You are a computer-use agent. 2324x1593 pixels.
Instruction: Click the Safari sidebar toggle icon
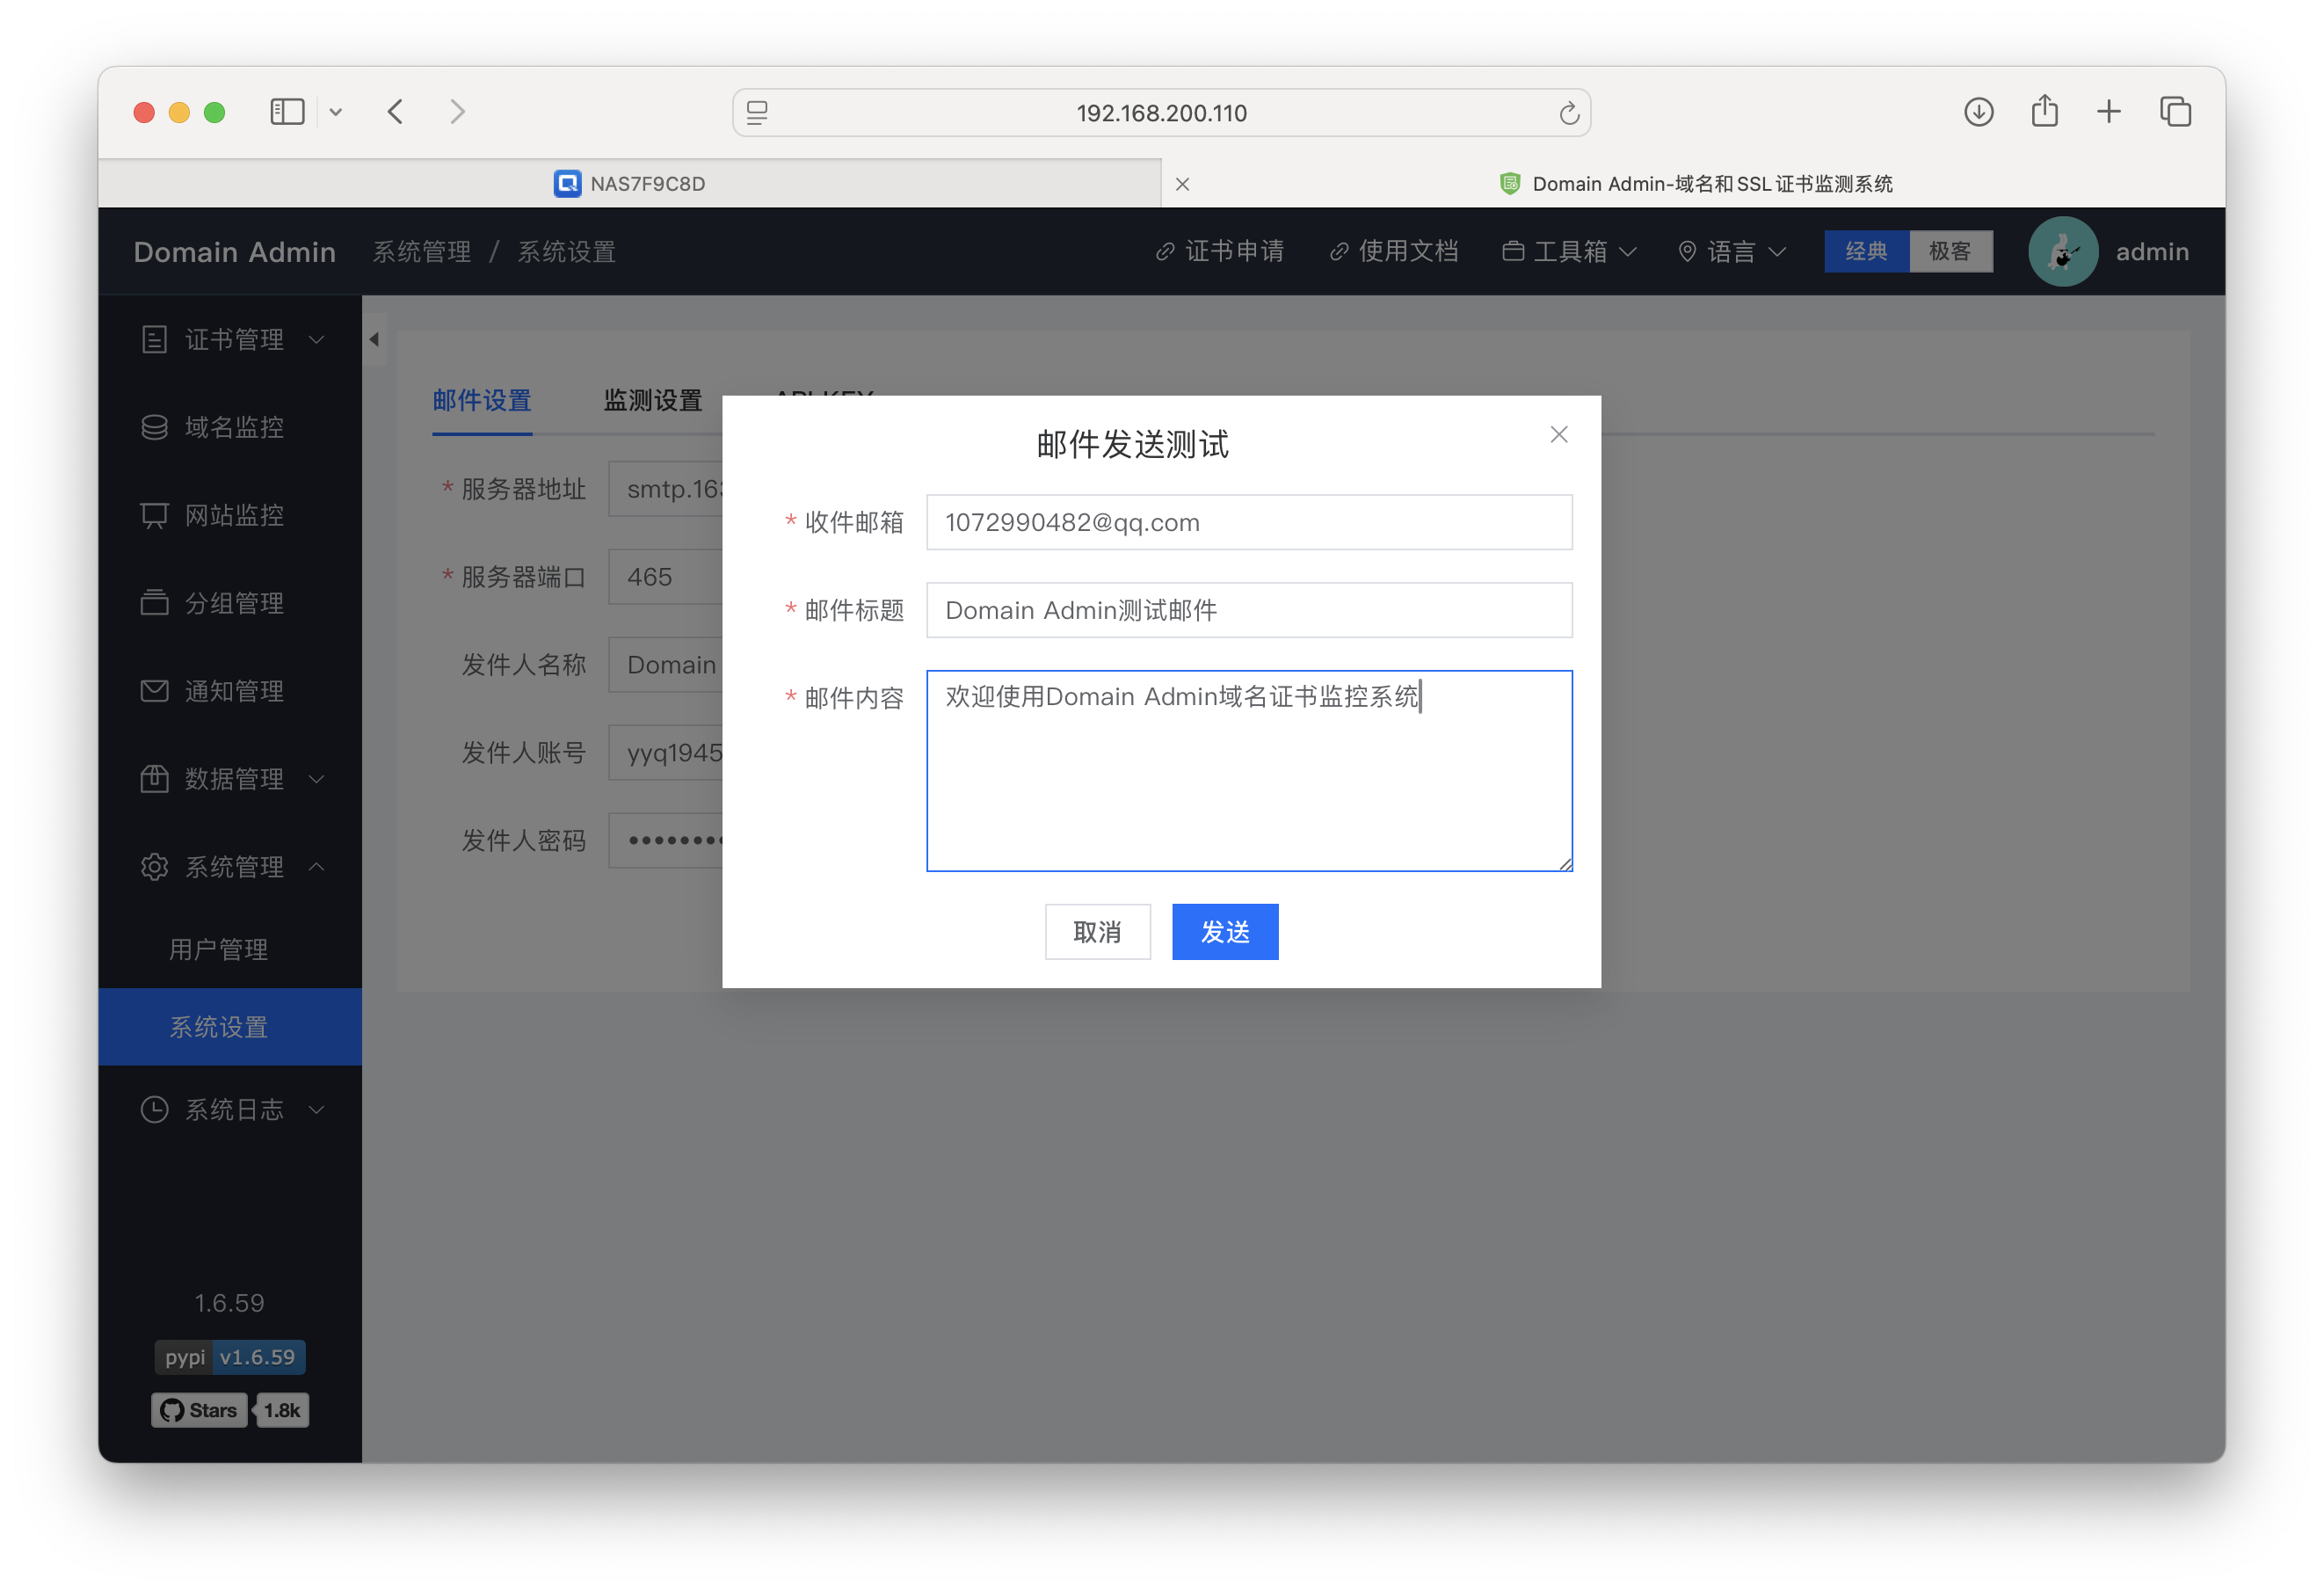287,112
